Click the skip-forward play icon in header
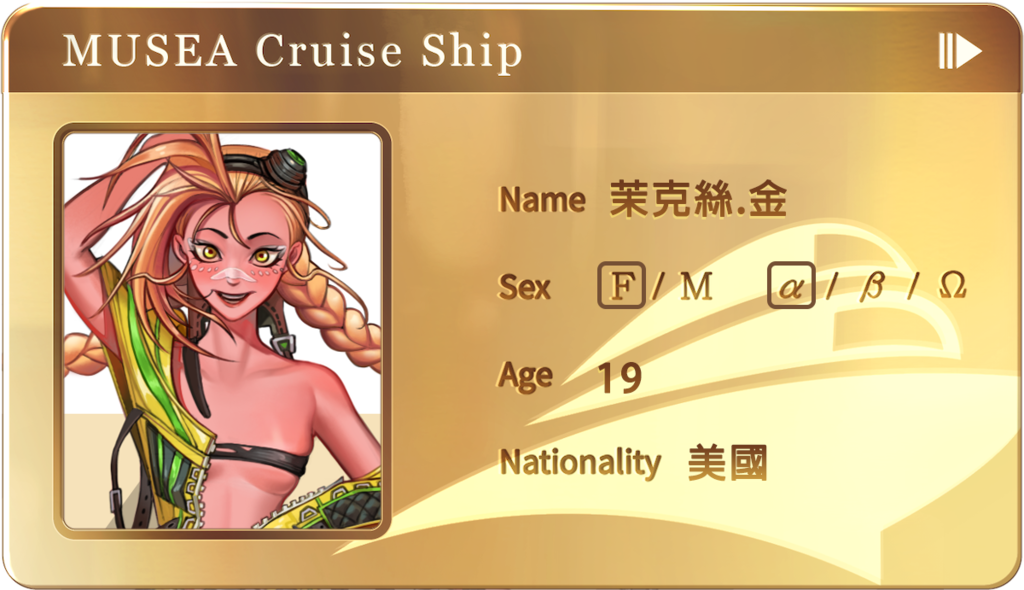 click(x=960, y=51)
